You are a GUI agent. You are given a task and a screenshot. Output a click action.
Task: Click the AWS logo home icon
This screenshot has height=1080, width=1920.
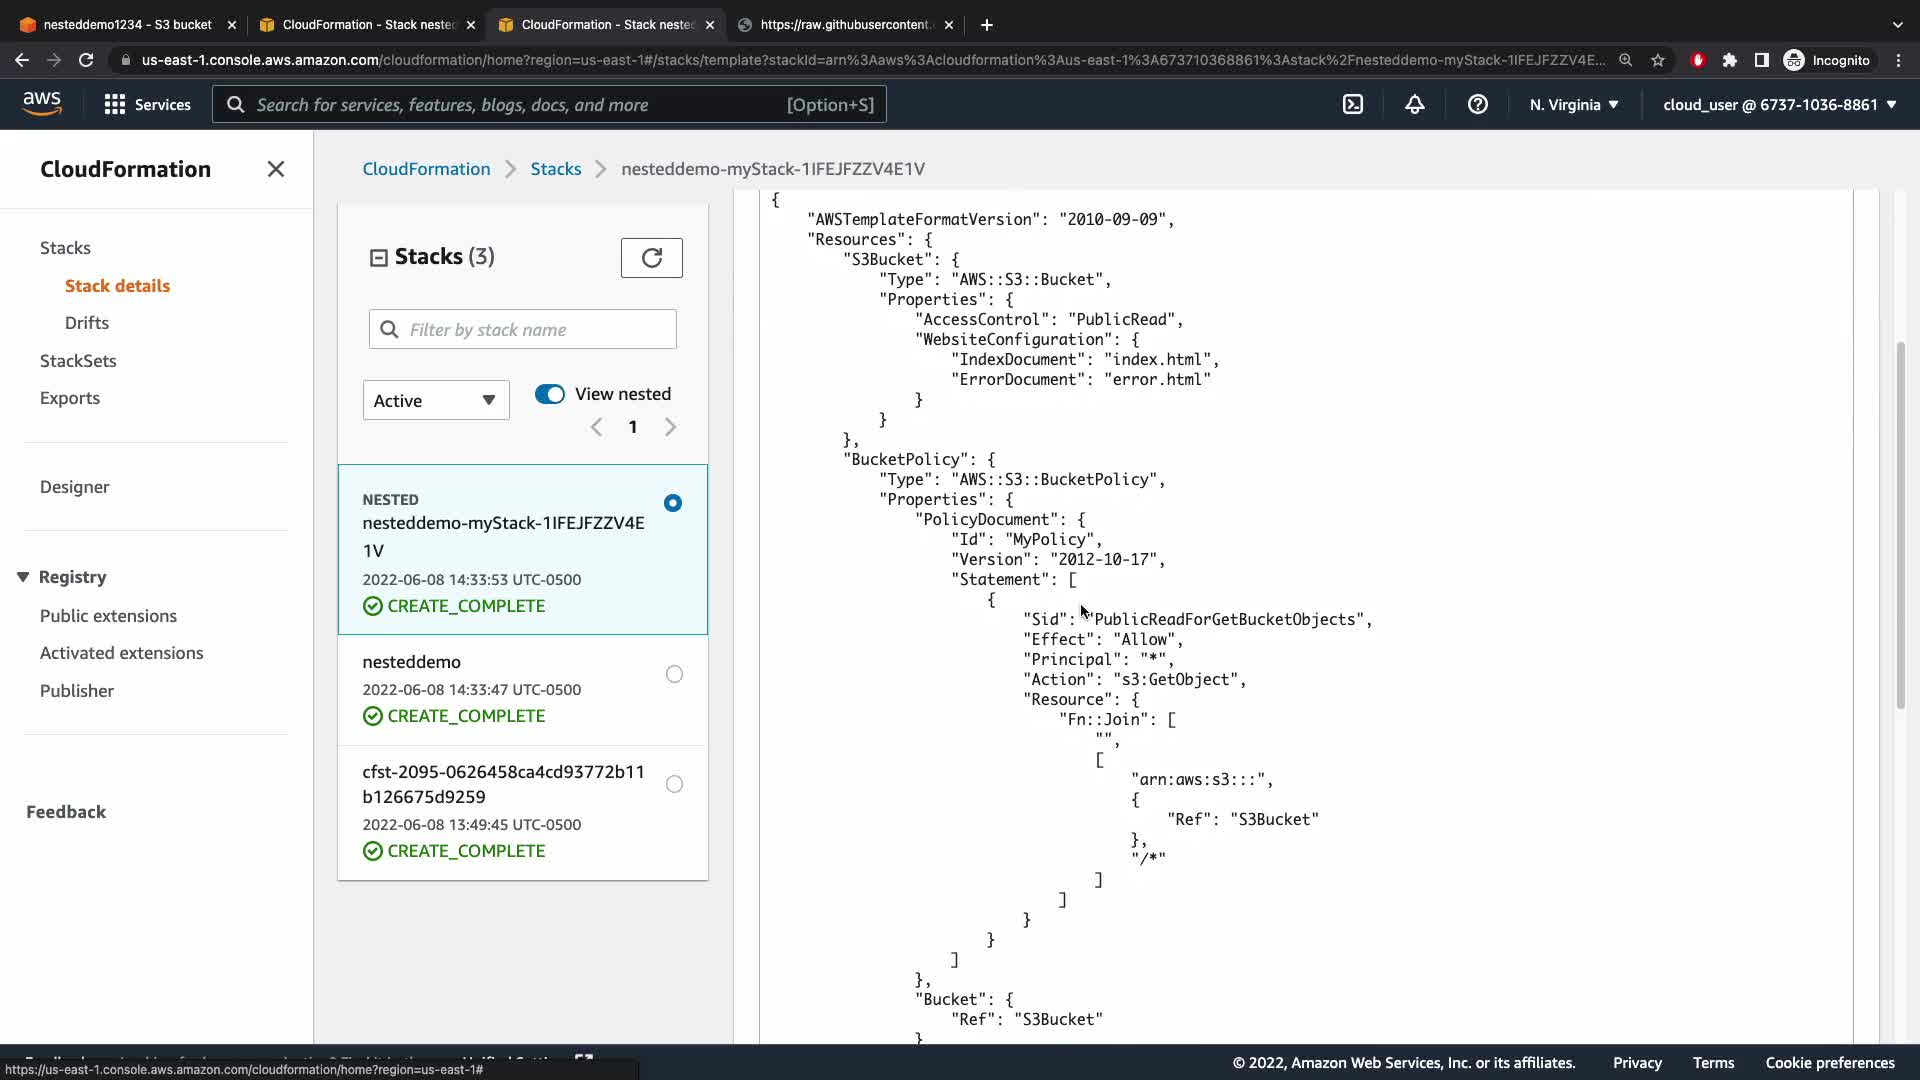pos(42,103)
